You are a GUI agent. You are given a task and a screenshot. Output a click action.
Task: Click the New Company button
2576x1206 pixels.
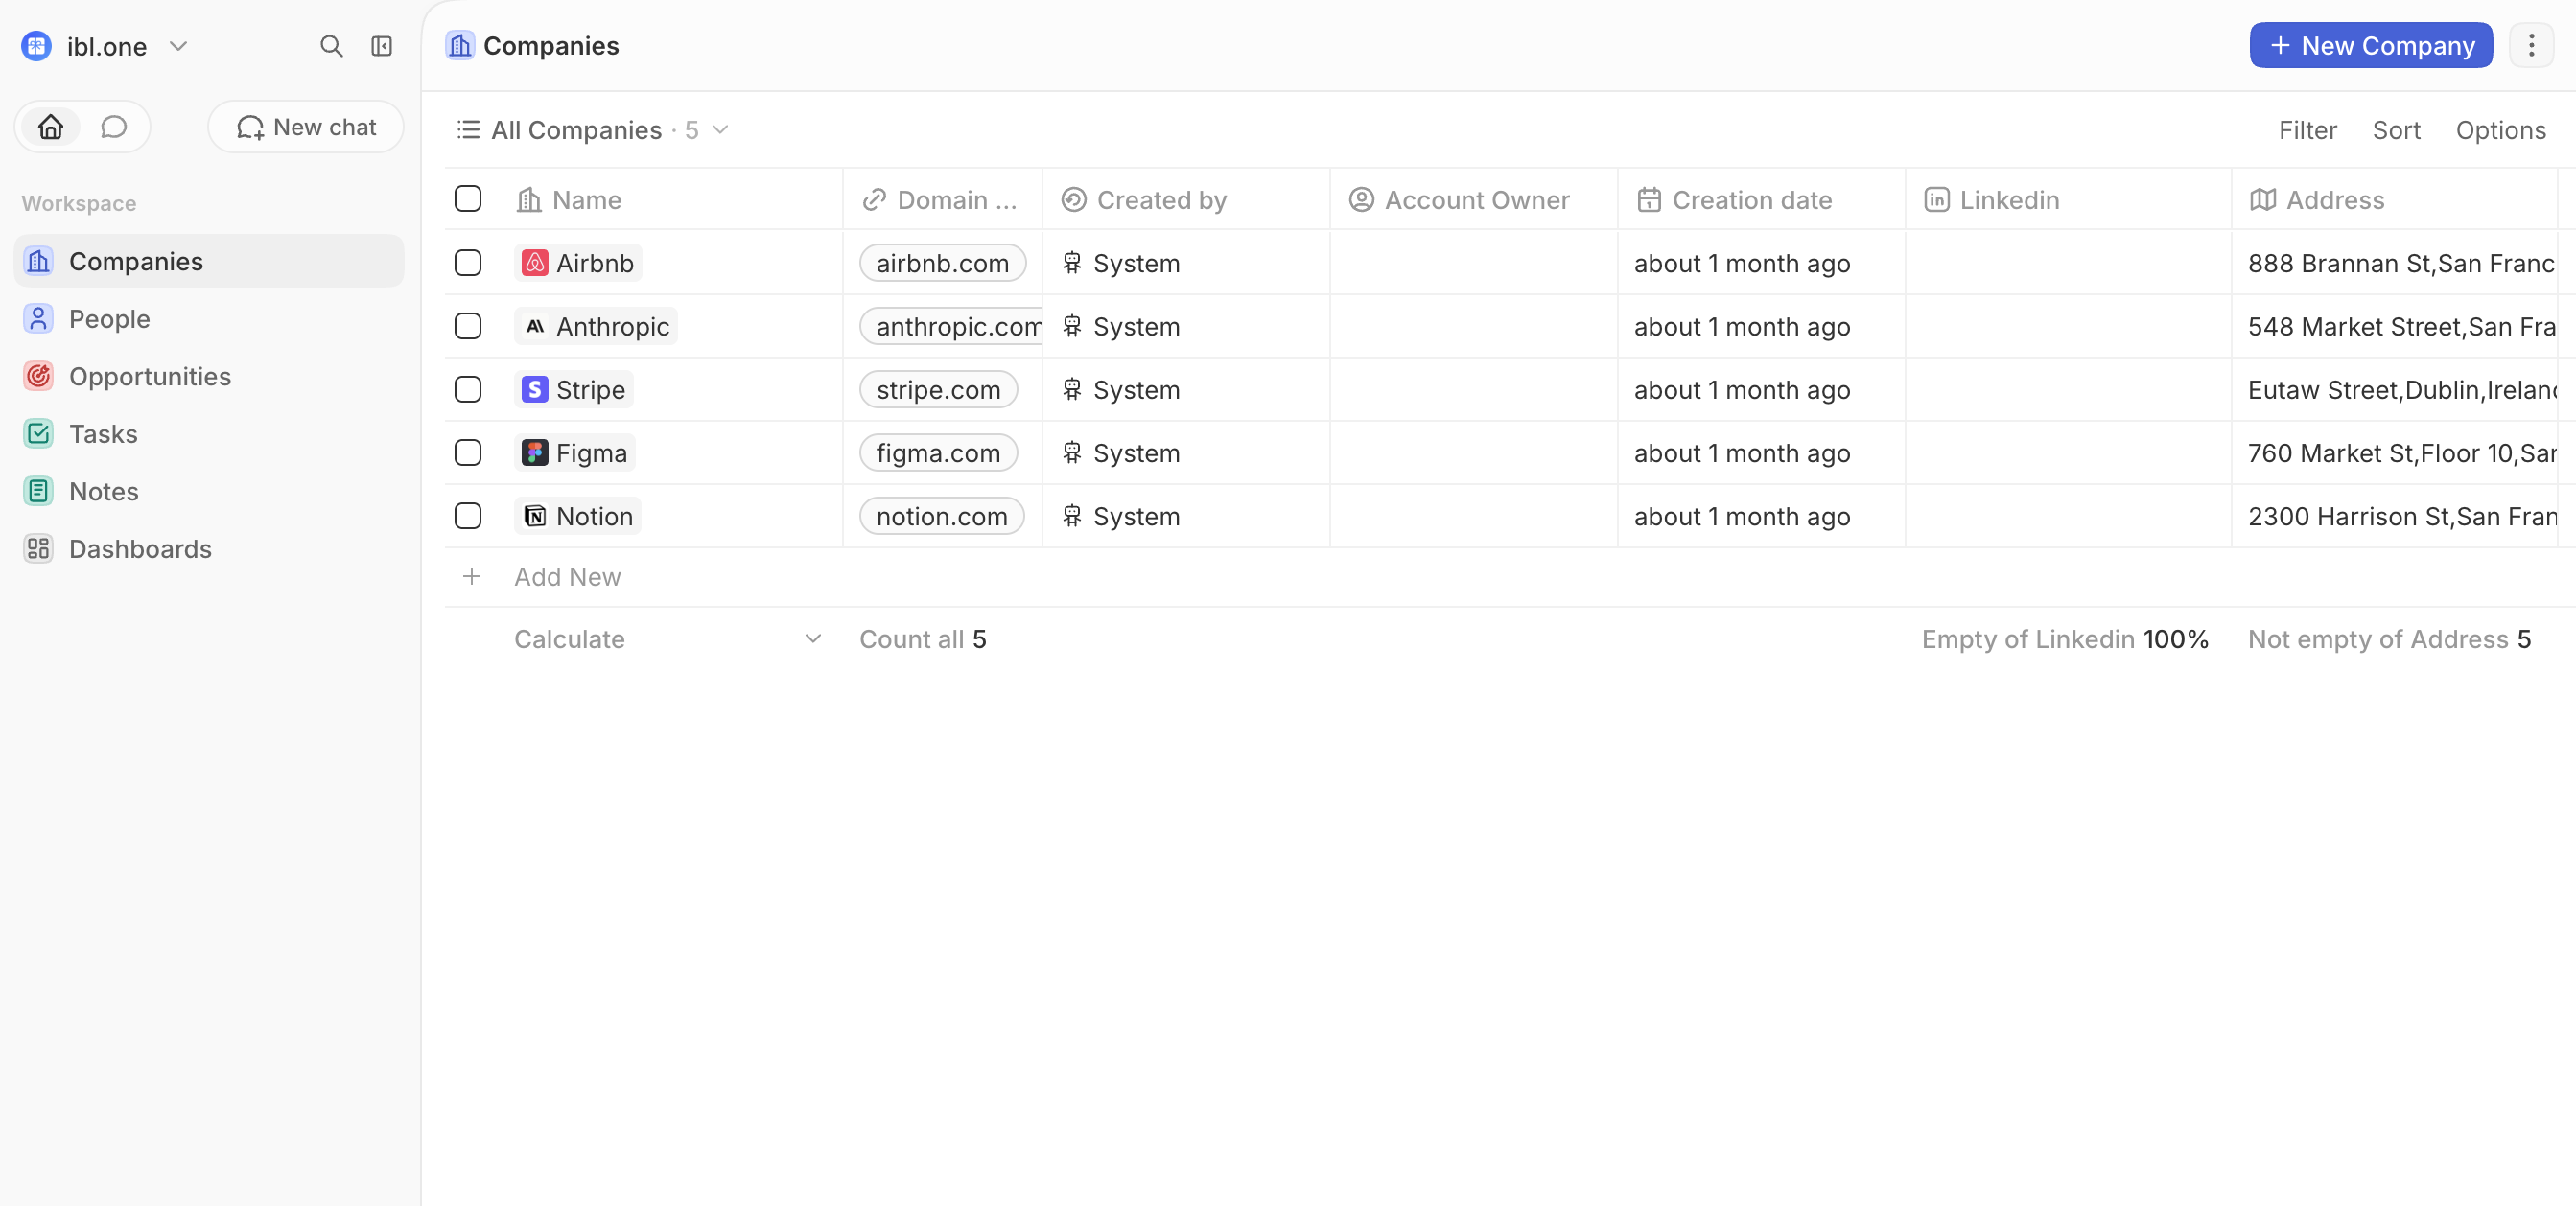(x=2370, y=46)
